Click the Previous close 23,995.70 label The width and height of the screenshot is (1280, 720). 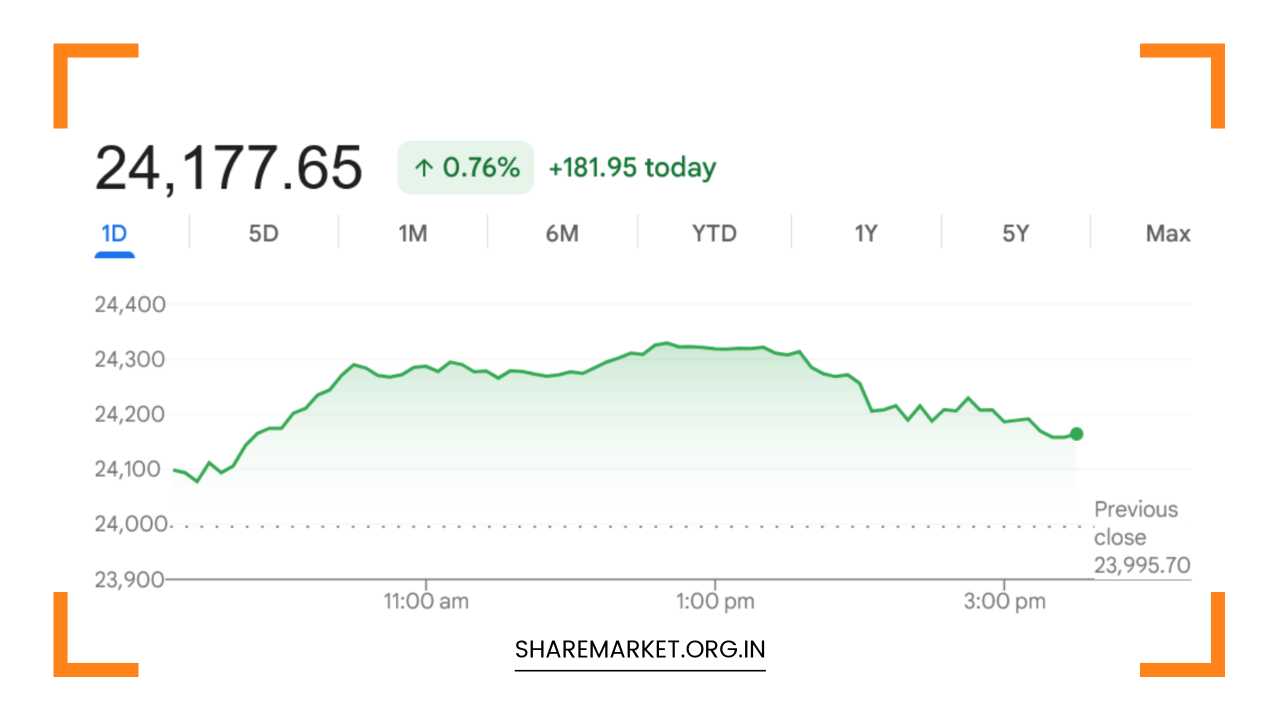(x=1141, y=538)
